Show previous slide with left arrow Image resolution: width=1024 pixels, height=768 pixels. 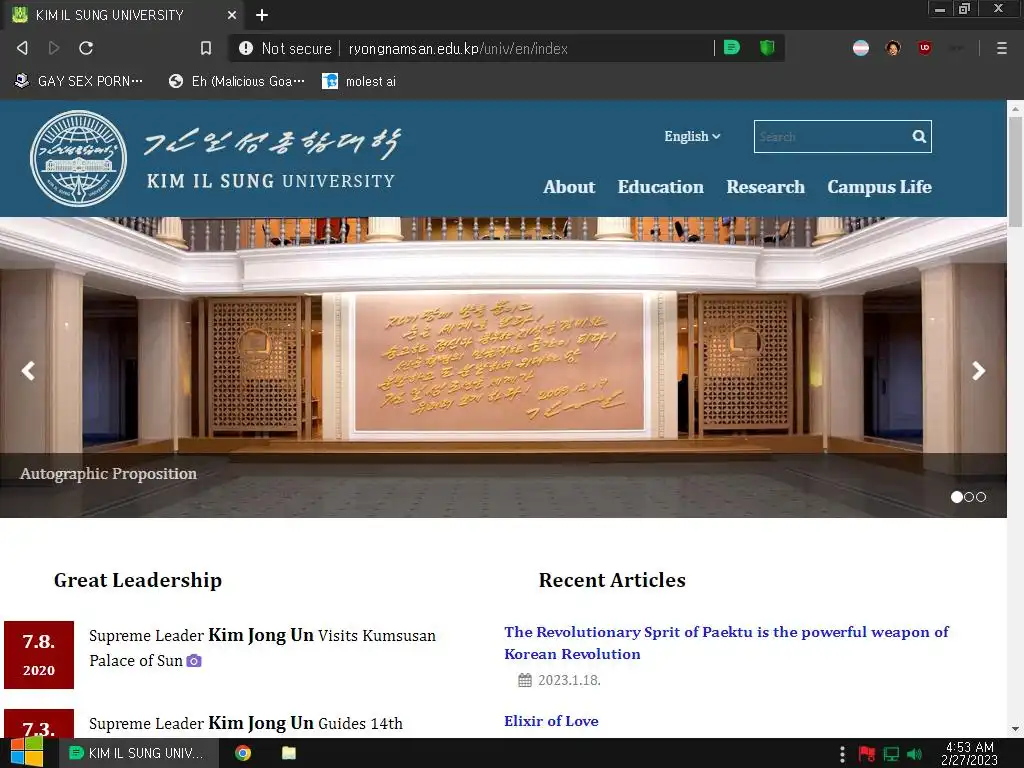click(x=28, y=371)
